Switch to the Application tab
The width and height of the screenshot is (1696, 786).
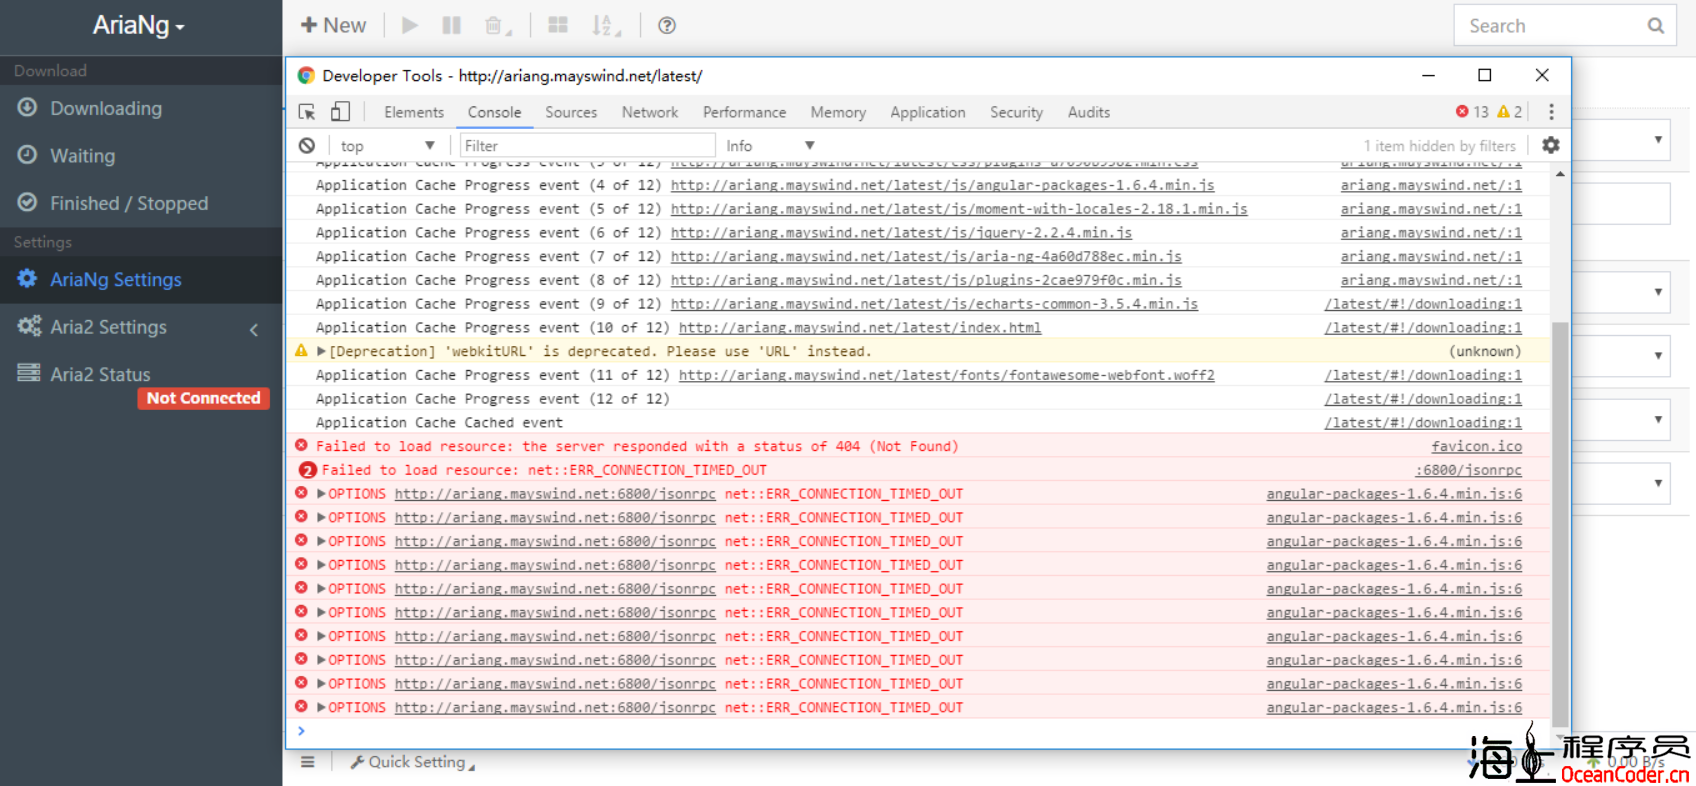(928, 112)
